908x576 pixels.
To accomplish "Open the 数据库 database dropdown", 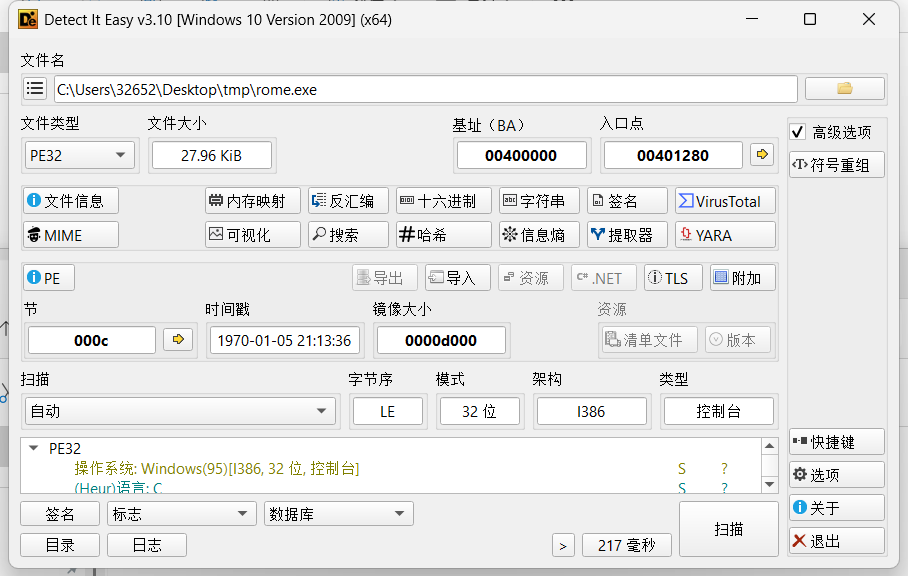I will click(x=339, y=513).
